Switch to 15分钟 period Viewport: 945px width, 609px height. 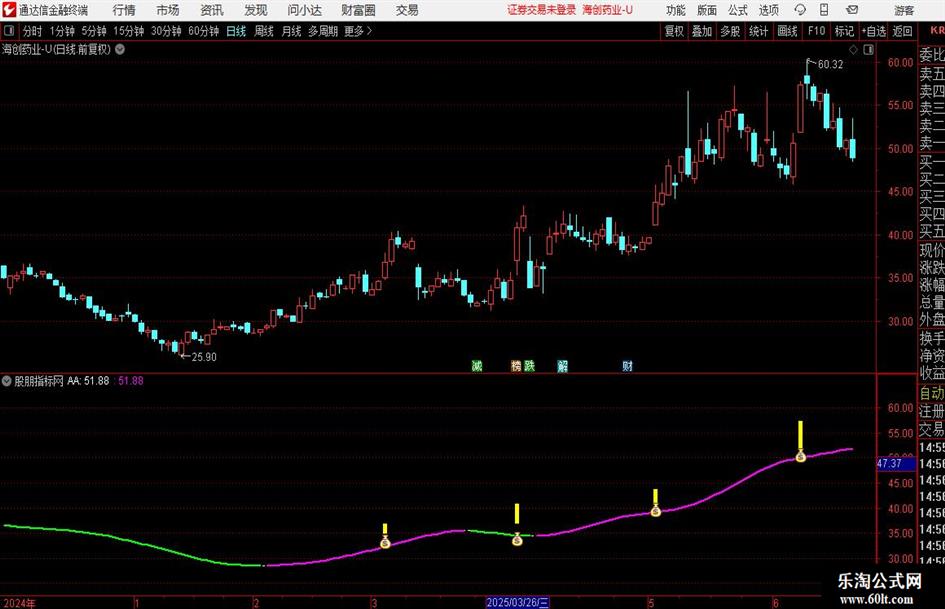coord(128,31)
